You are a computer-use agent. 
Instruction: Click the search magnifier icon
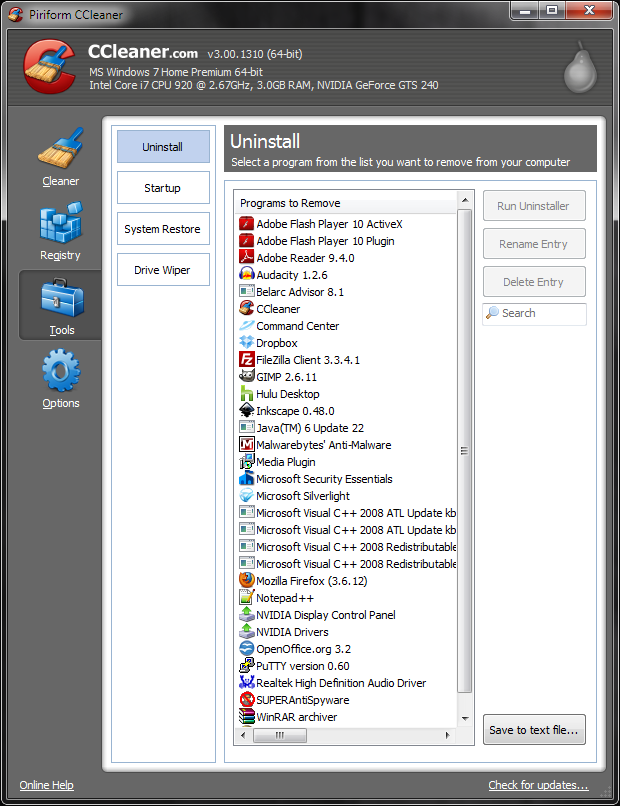click(492, 313)
